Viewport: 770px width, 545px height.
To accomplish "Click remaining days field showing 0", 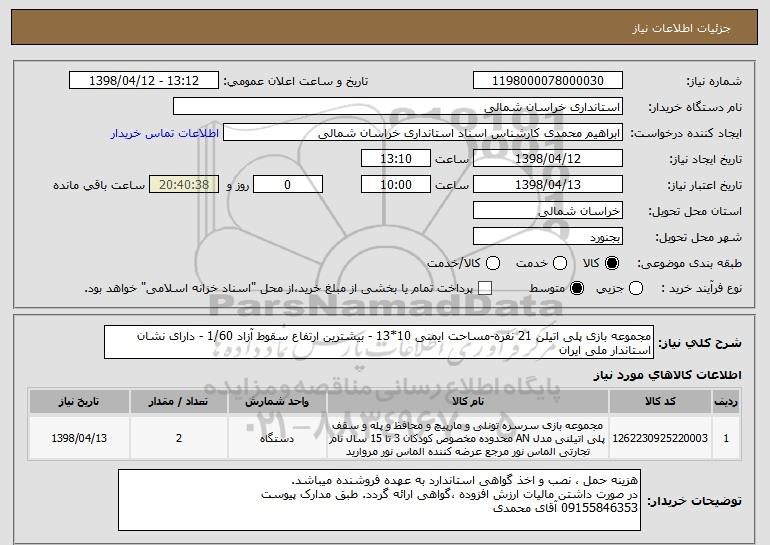I will [288, 185].
